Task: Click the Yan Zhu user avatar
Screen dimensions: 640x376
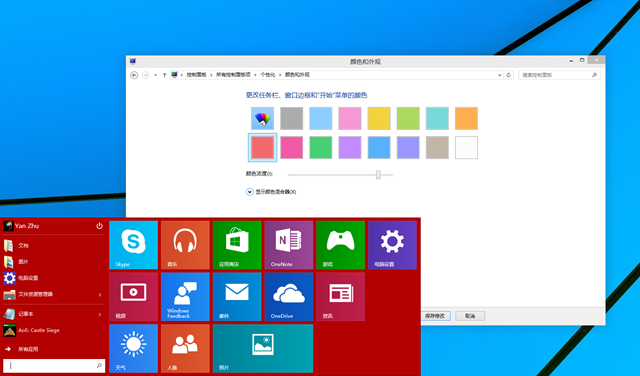Action: coord(8,226)
